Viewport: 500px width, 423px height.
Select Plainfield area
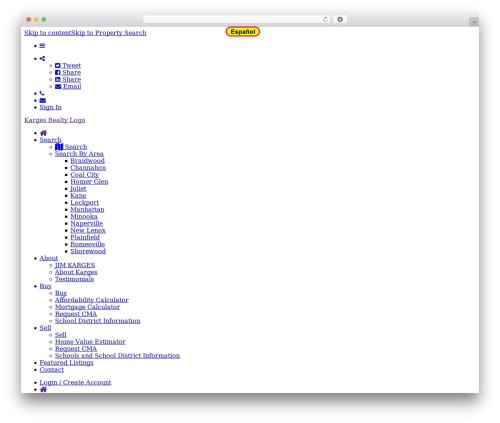85,237
